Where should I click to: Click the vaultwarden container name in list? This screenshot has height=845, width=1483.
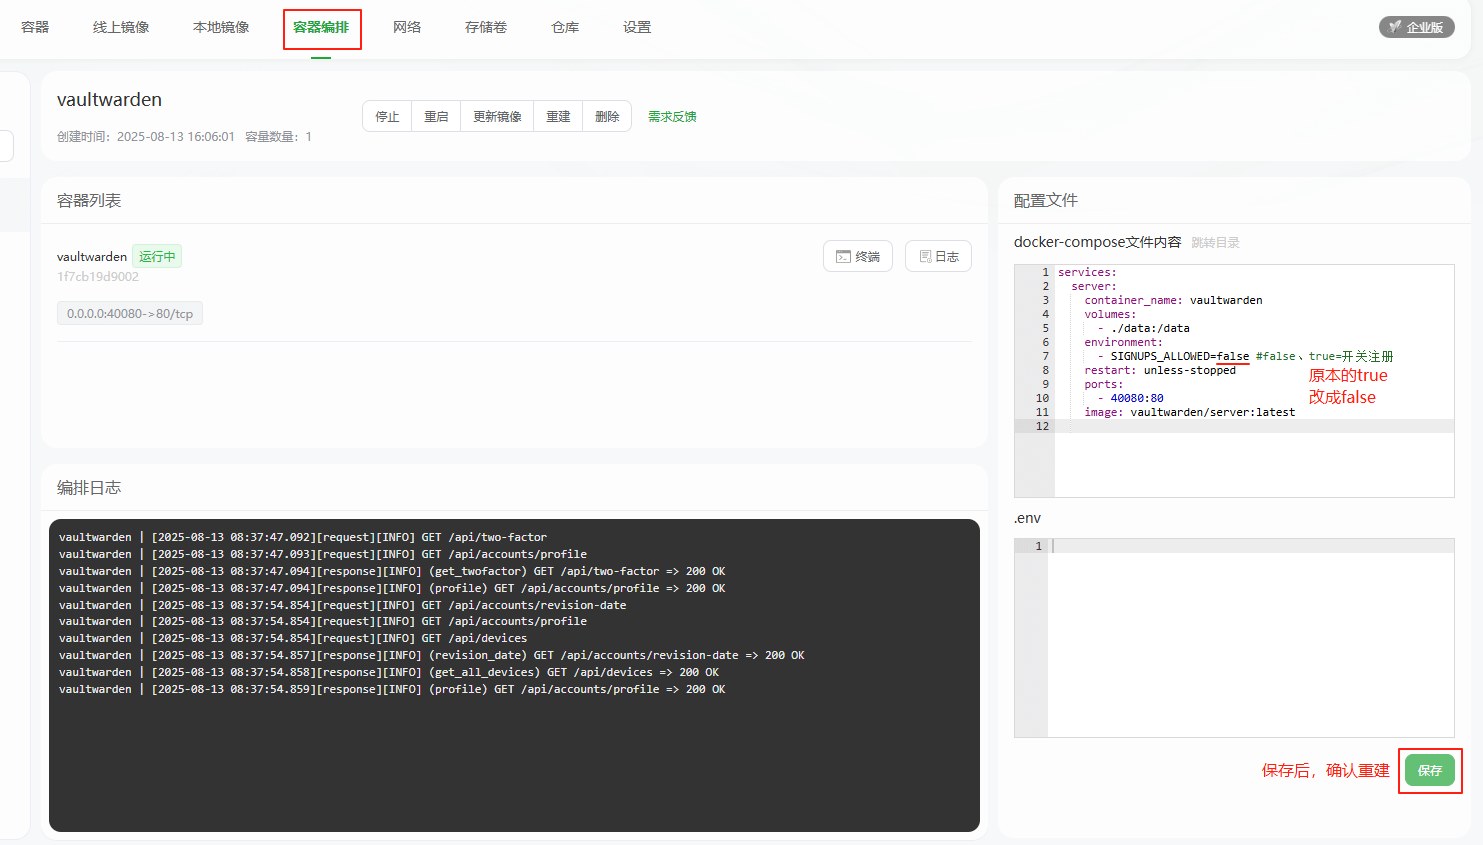[x=92, y=257]
